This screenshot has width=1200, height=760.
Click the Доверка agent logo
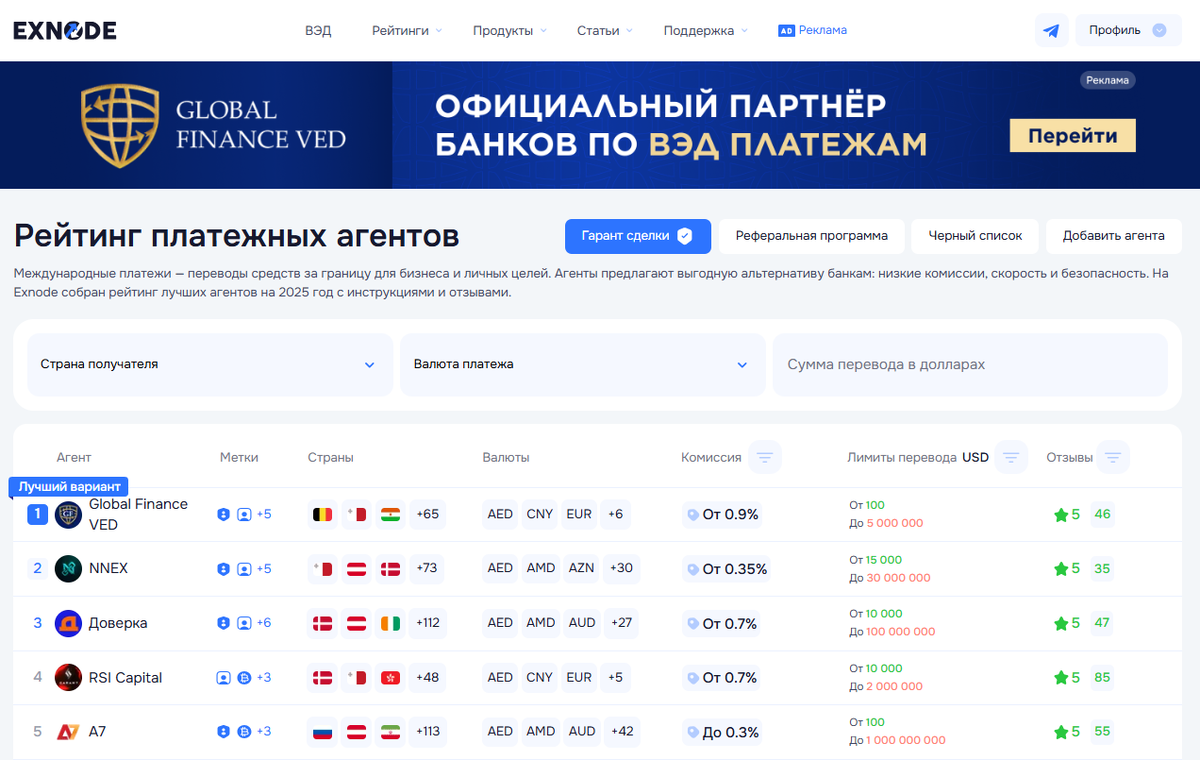pos(68,623)
